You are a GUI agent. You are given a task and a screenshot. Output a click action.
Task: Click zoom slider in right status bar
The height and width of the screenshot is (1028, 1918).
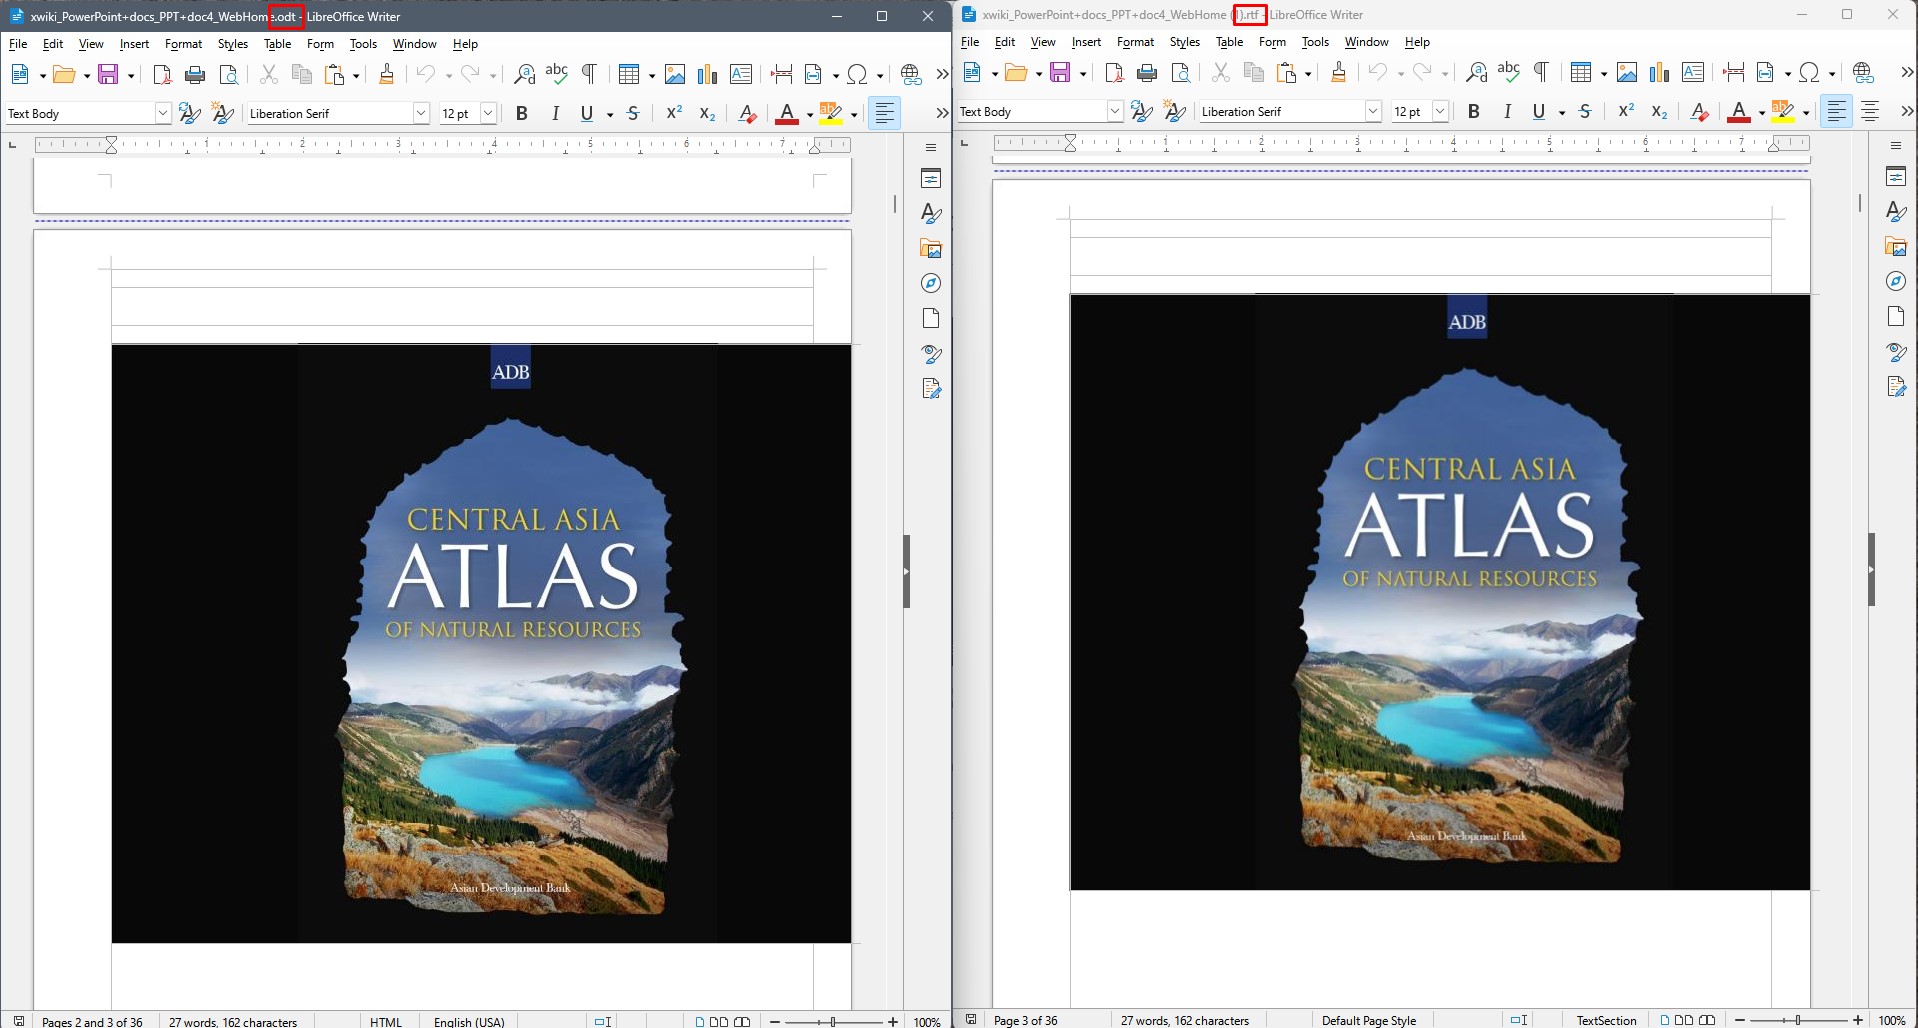tap(1798, 1020)
